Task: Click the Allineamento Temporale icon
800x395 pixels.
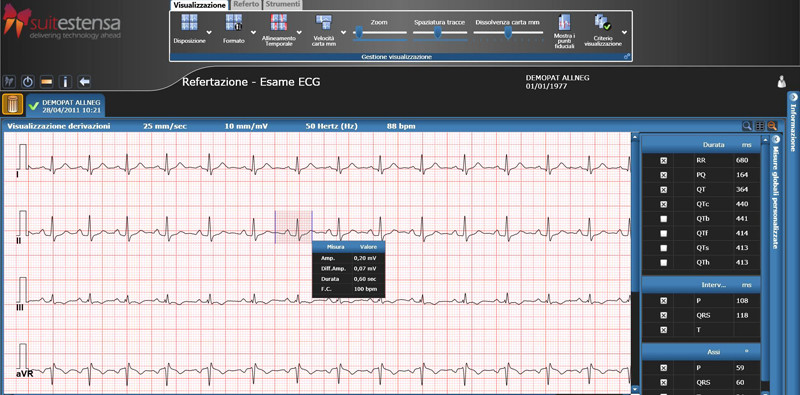Action: click(x=279, y=23)
